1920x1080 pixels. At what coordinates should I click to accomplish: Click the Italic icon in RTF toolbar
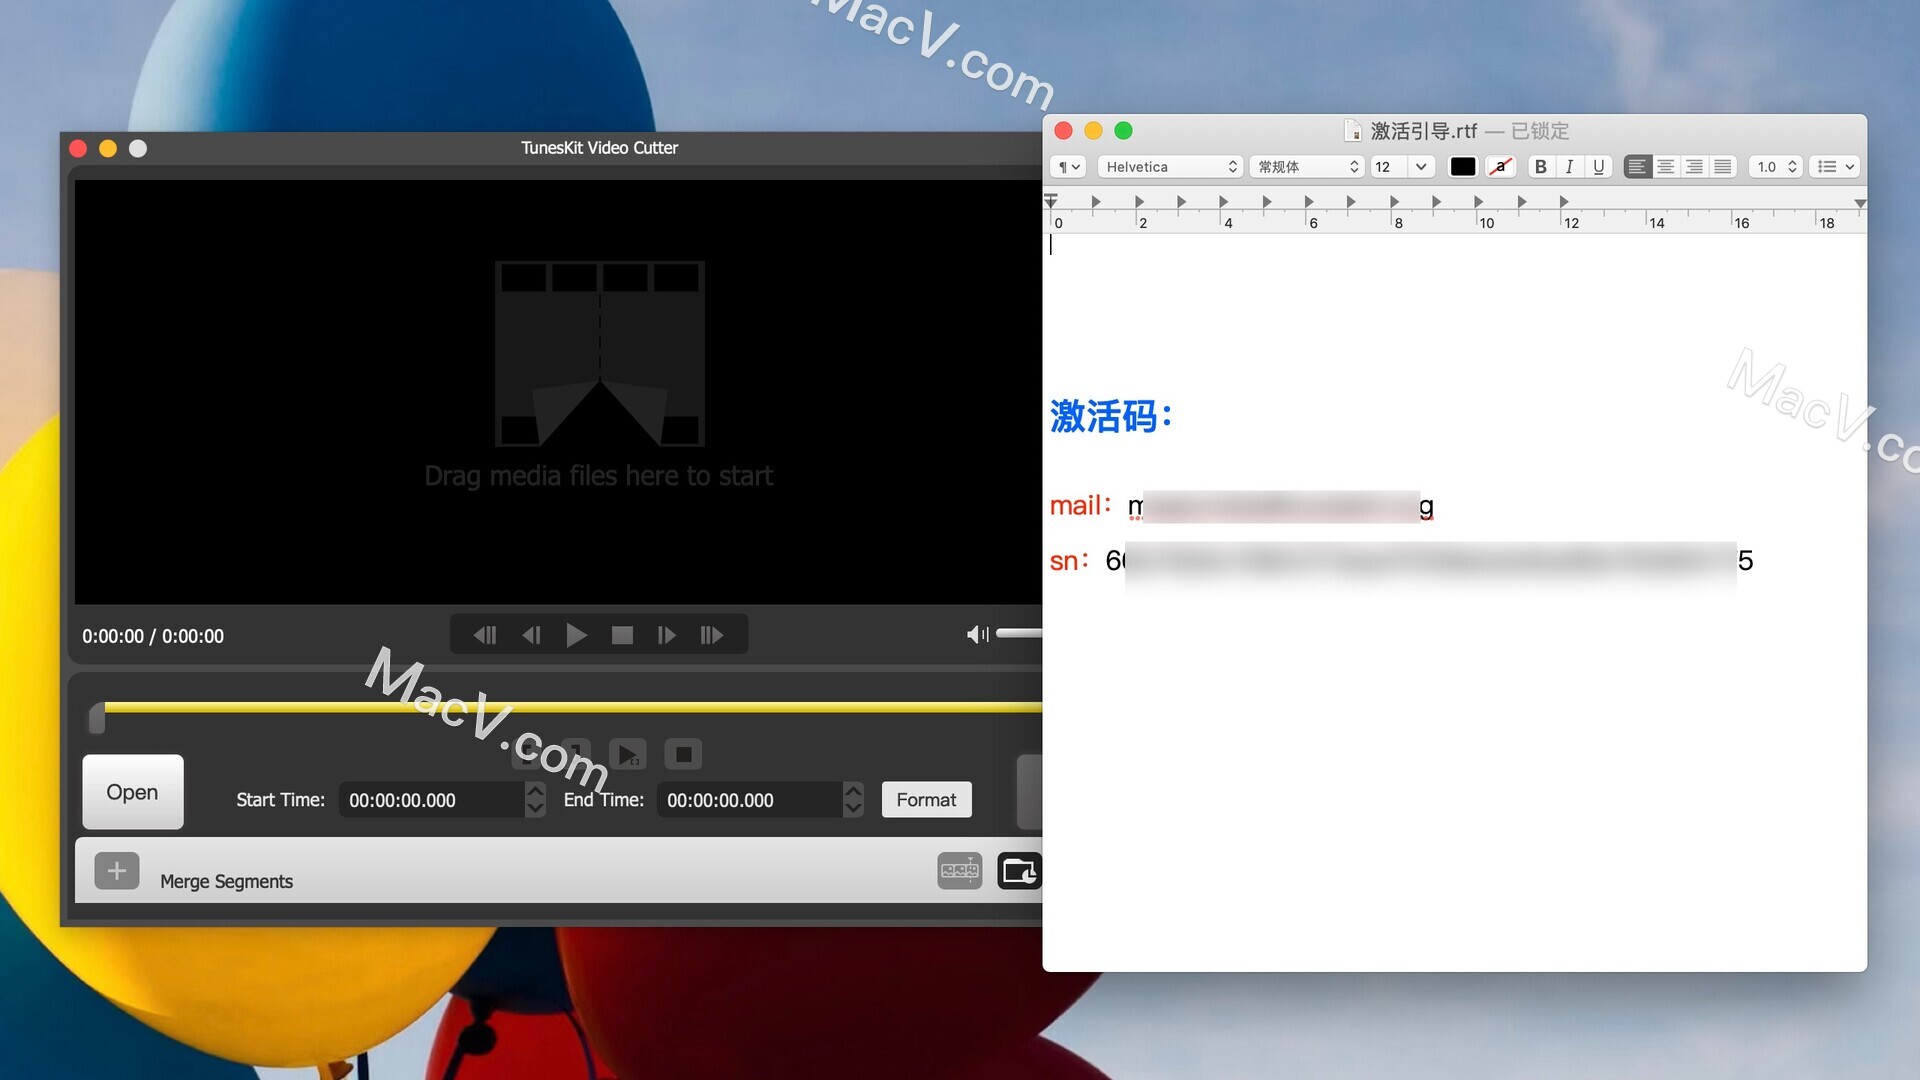1569,166
